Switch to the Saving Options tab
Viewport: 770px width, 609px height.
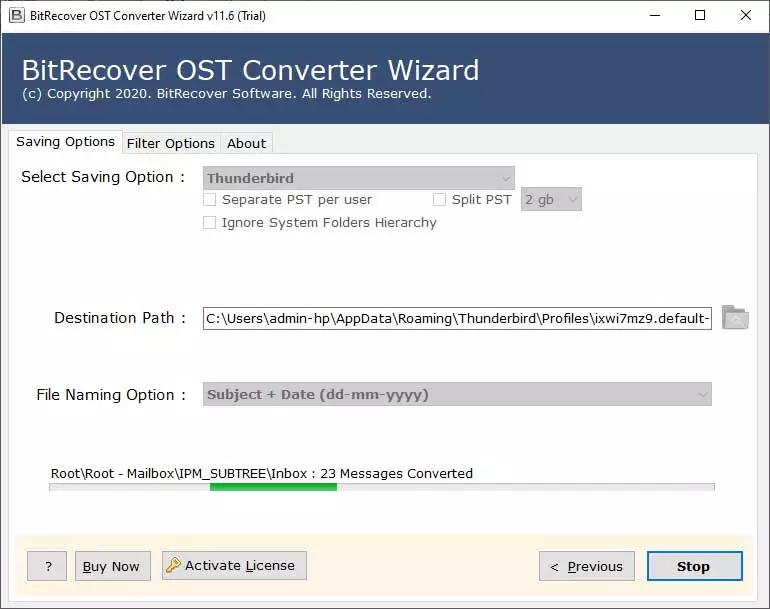(x=65, y=141)
